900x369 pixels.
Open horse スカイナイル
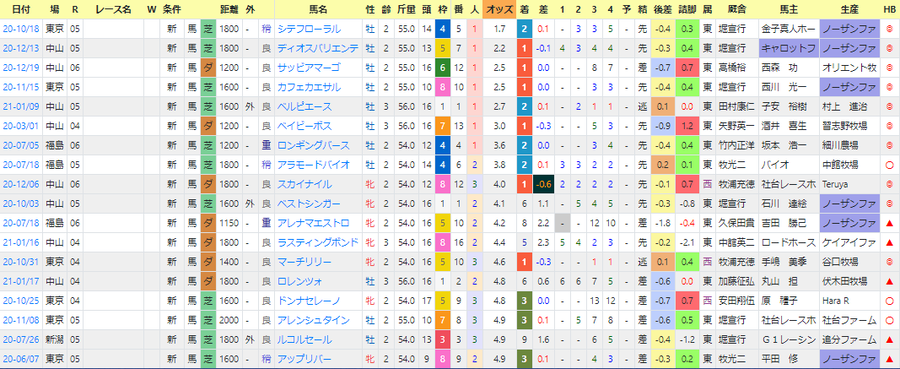pyautogui.click(x=305, y=184)
